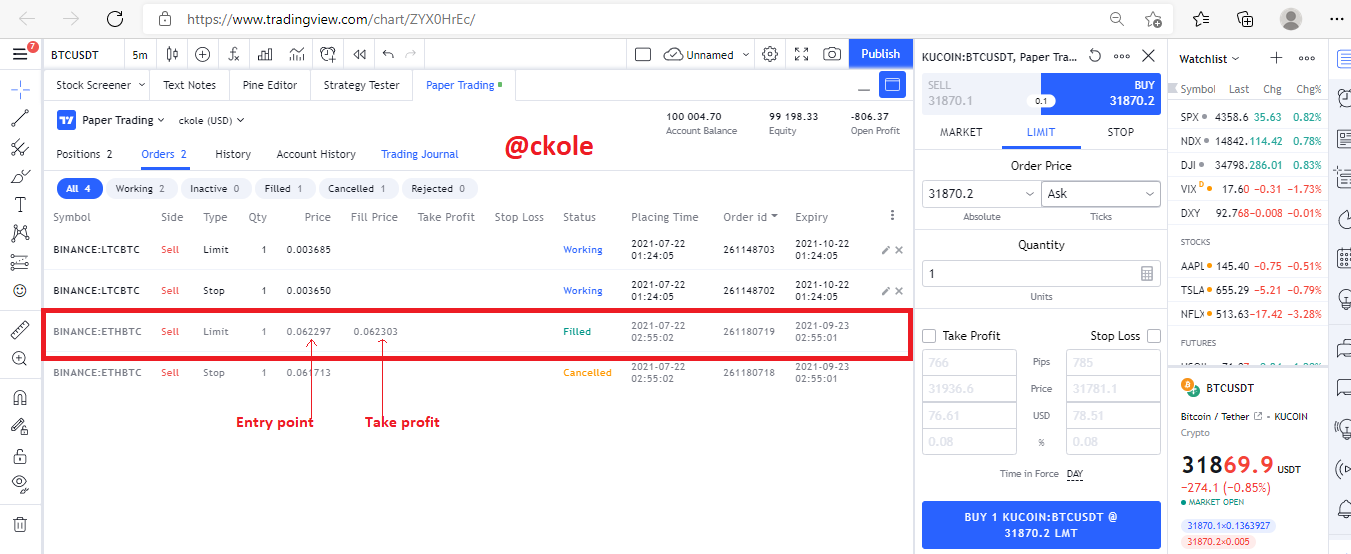The width and height of the screenshot is (1351, 554).
Task: Expand the ckole (USD) account dropdown
Action: pyautogui.click(x=211, y=120)
